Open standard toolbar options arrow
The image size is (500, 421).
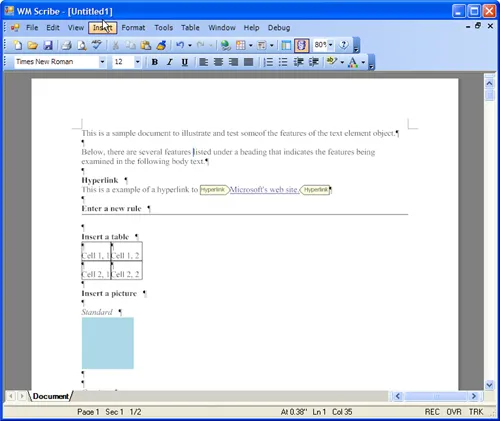tap(356, 46)
